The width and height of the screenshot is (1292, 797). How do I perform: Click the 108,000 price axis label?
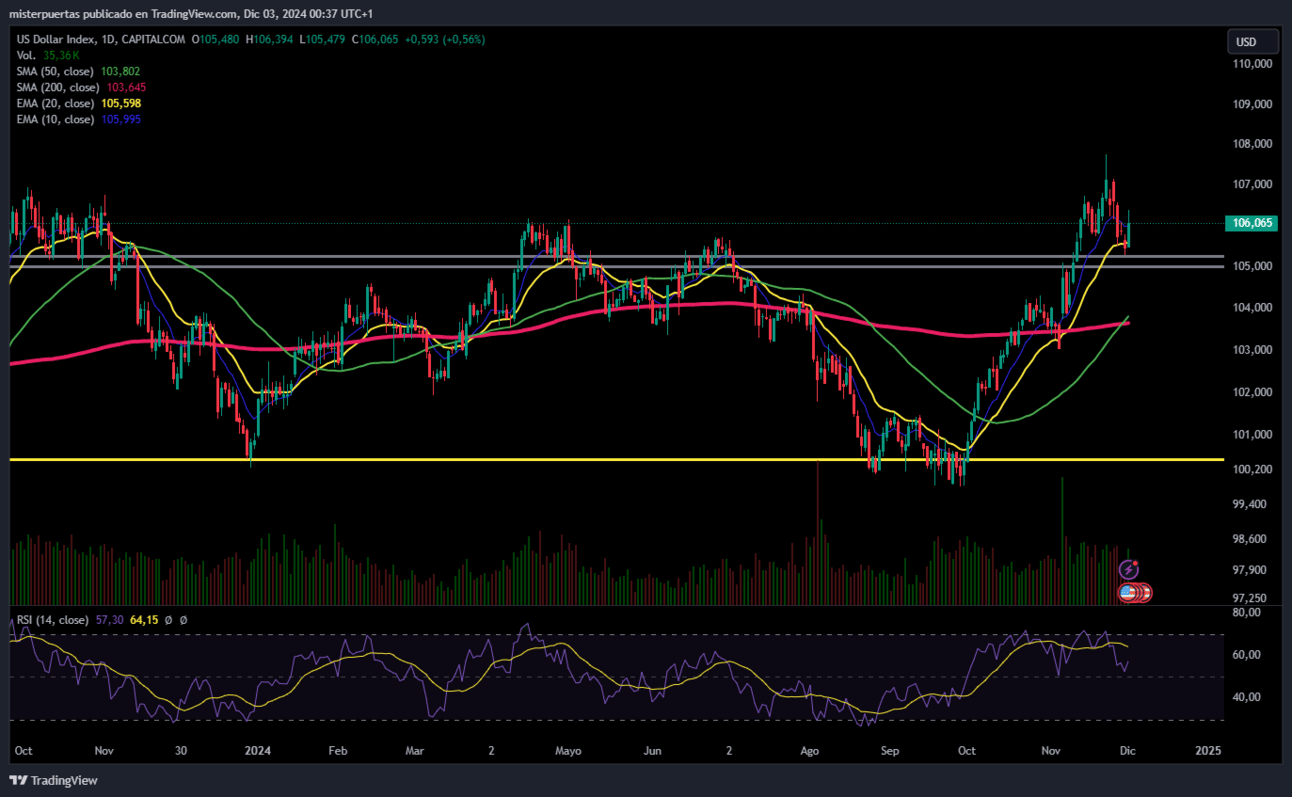1253,144
